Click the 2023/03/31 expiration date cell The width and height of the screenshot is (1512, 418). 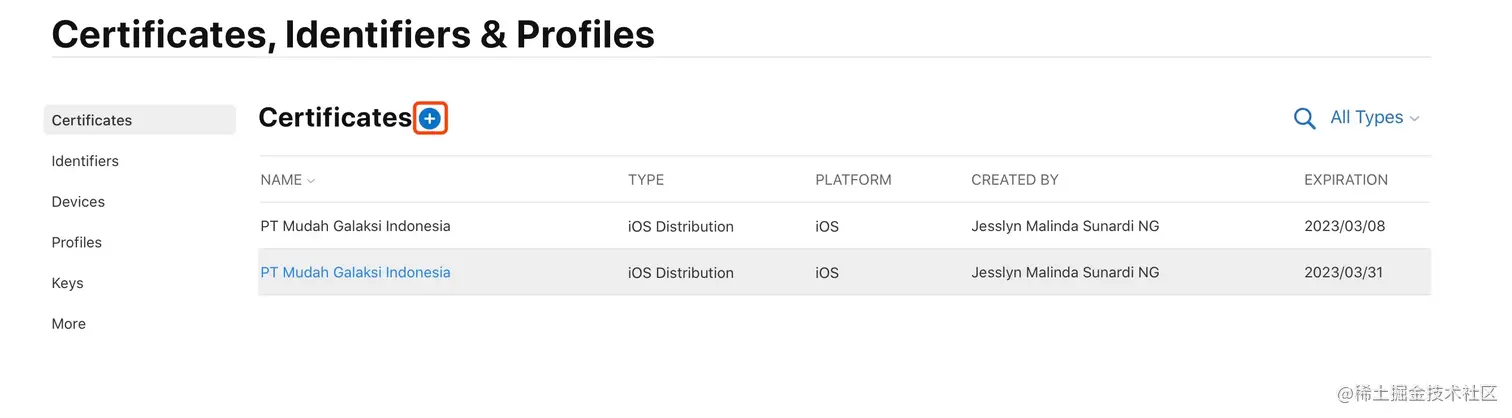point(1343,272)
